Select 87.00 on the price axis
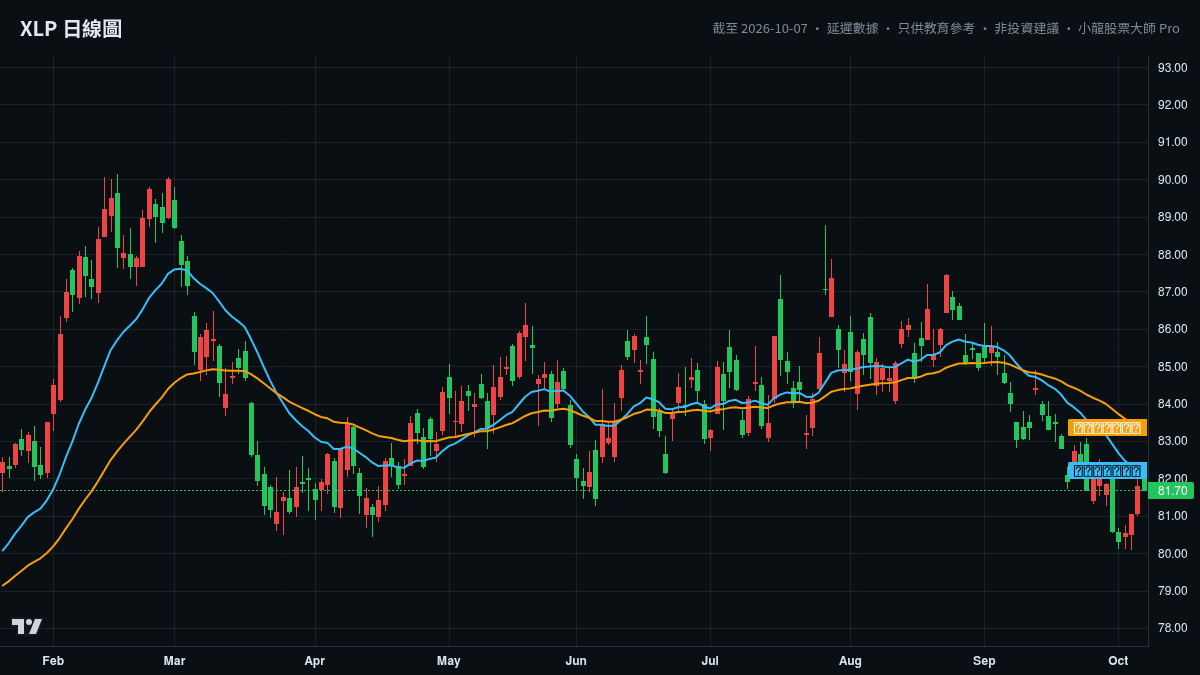This screenshot has height=675, width=1200. (1172, 292)
